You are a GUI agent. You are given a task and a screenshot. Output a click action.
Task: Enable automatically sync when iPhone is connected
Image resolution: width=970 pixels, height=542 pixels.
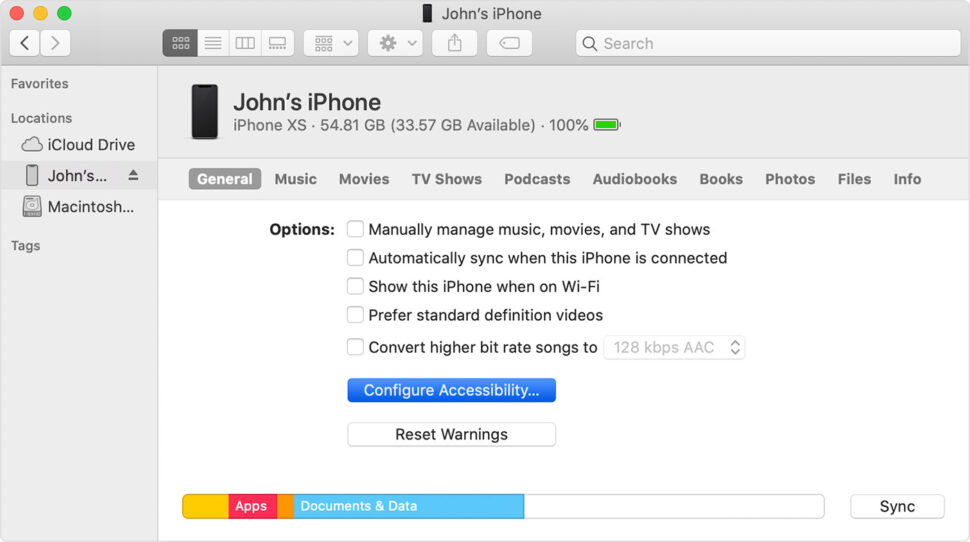click(355, 257)
